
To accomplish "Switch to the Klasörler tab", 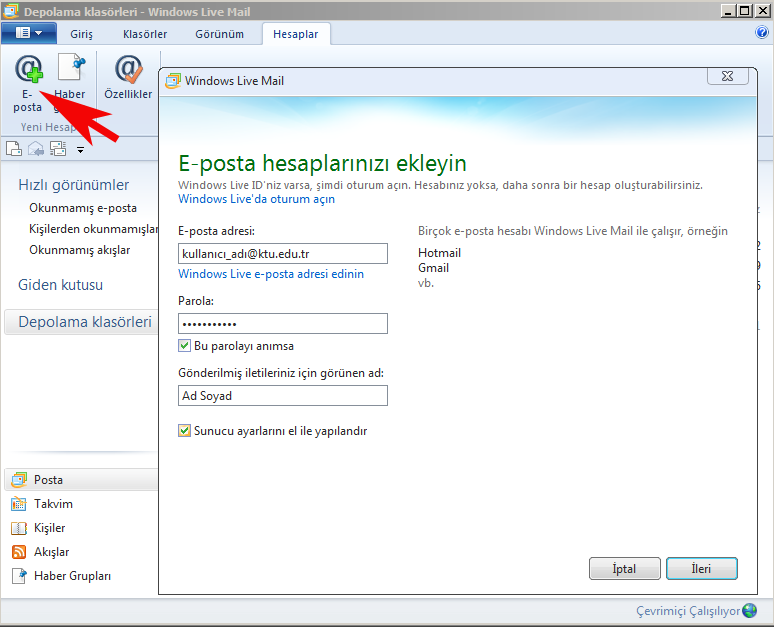I will (x=145, y=34).
